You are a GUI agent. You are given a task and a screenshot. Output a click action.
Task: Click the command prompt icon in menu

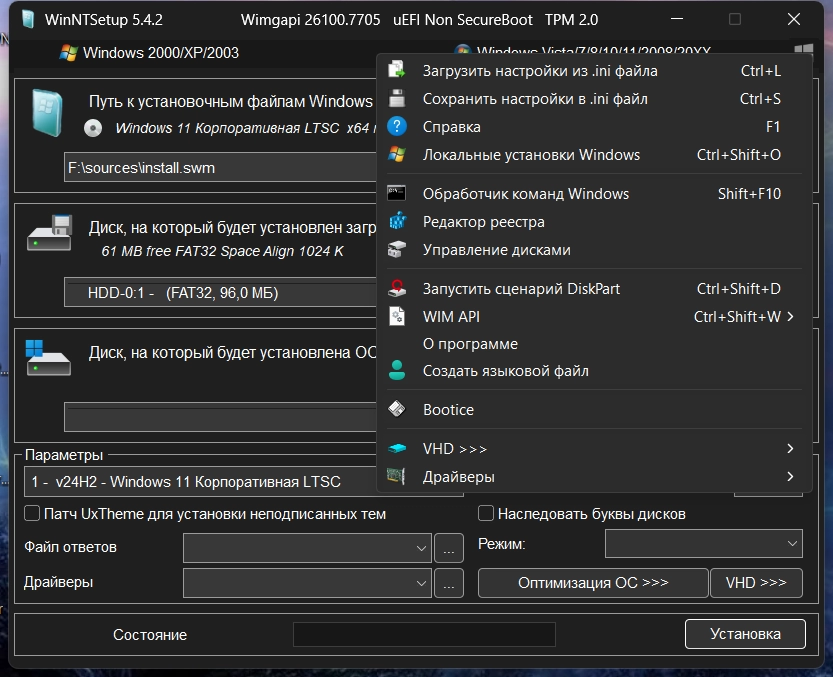[397, 193]
